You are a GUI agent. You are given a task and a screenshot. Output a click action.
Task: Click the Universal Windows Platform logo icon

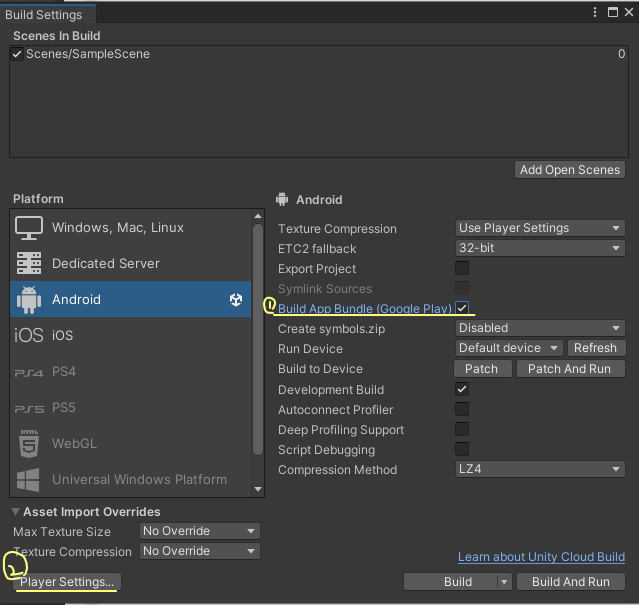(28, 480)
